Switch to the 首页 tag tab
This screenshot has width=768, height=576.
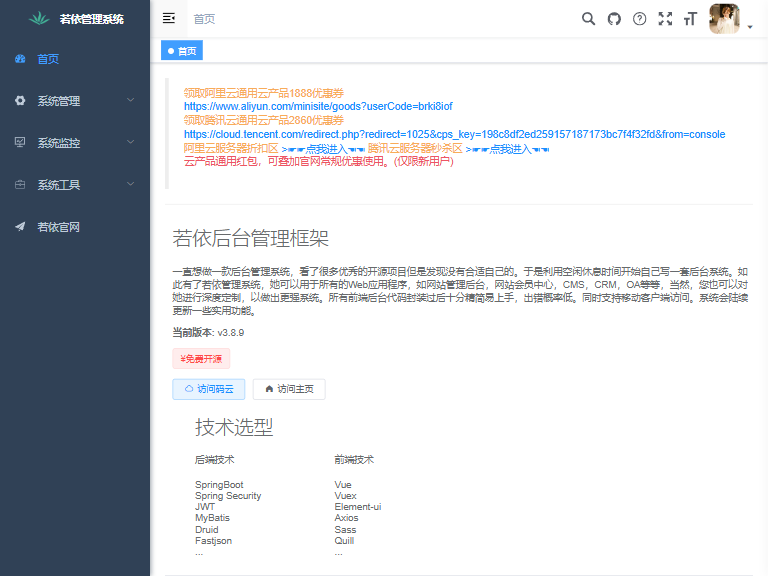pyautogui.click(x=182, y=51)
